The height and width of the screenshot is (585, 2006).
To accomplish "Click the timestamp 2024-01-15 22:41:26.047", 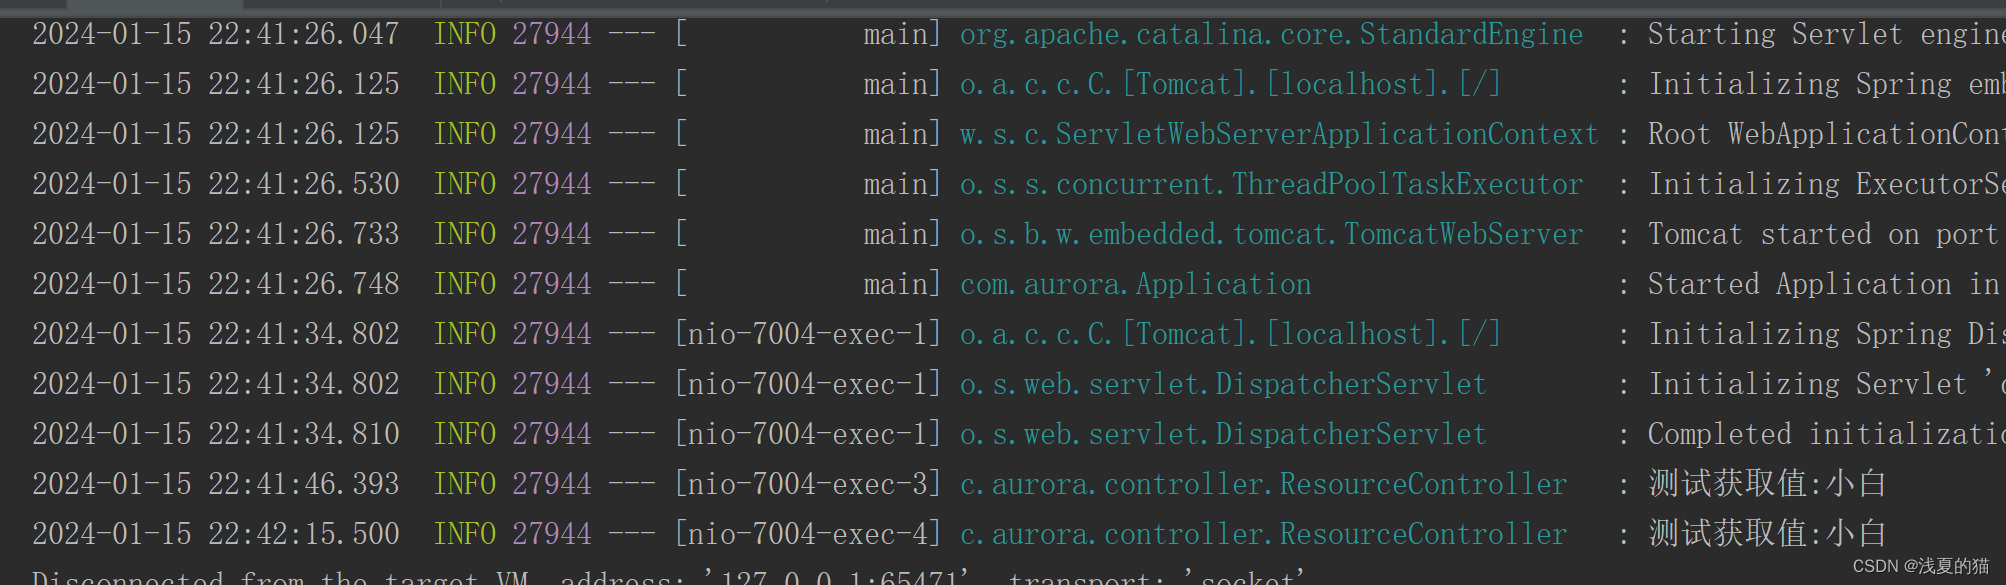I will pos(216,35).
